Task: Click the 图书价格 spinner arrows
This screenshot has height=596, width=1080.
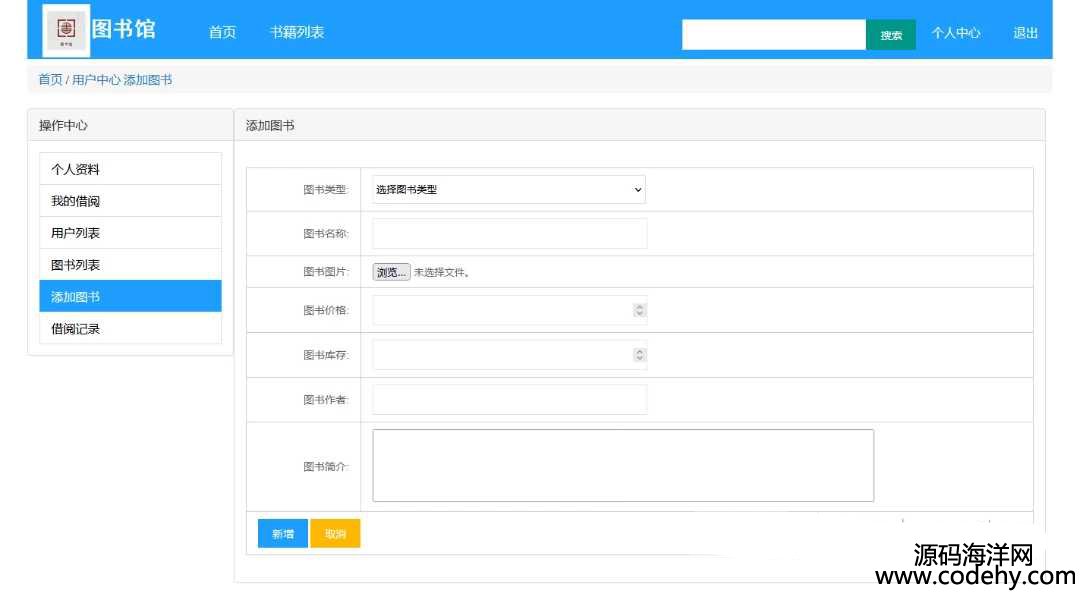Action: [x=640, y=310]
